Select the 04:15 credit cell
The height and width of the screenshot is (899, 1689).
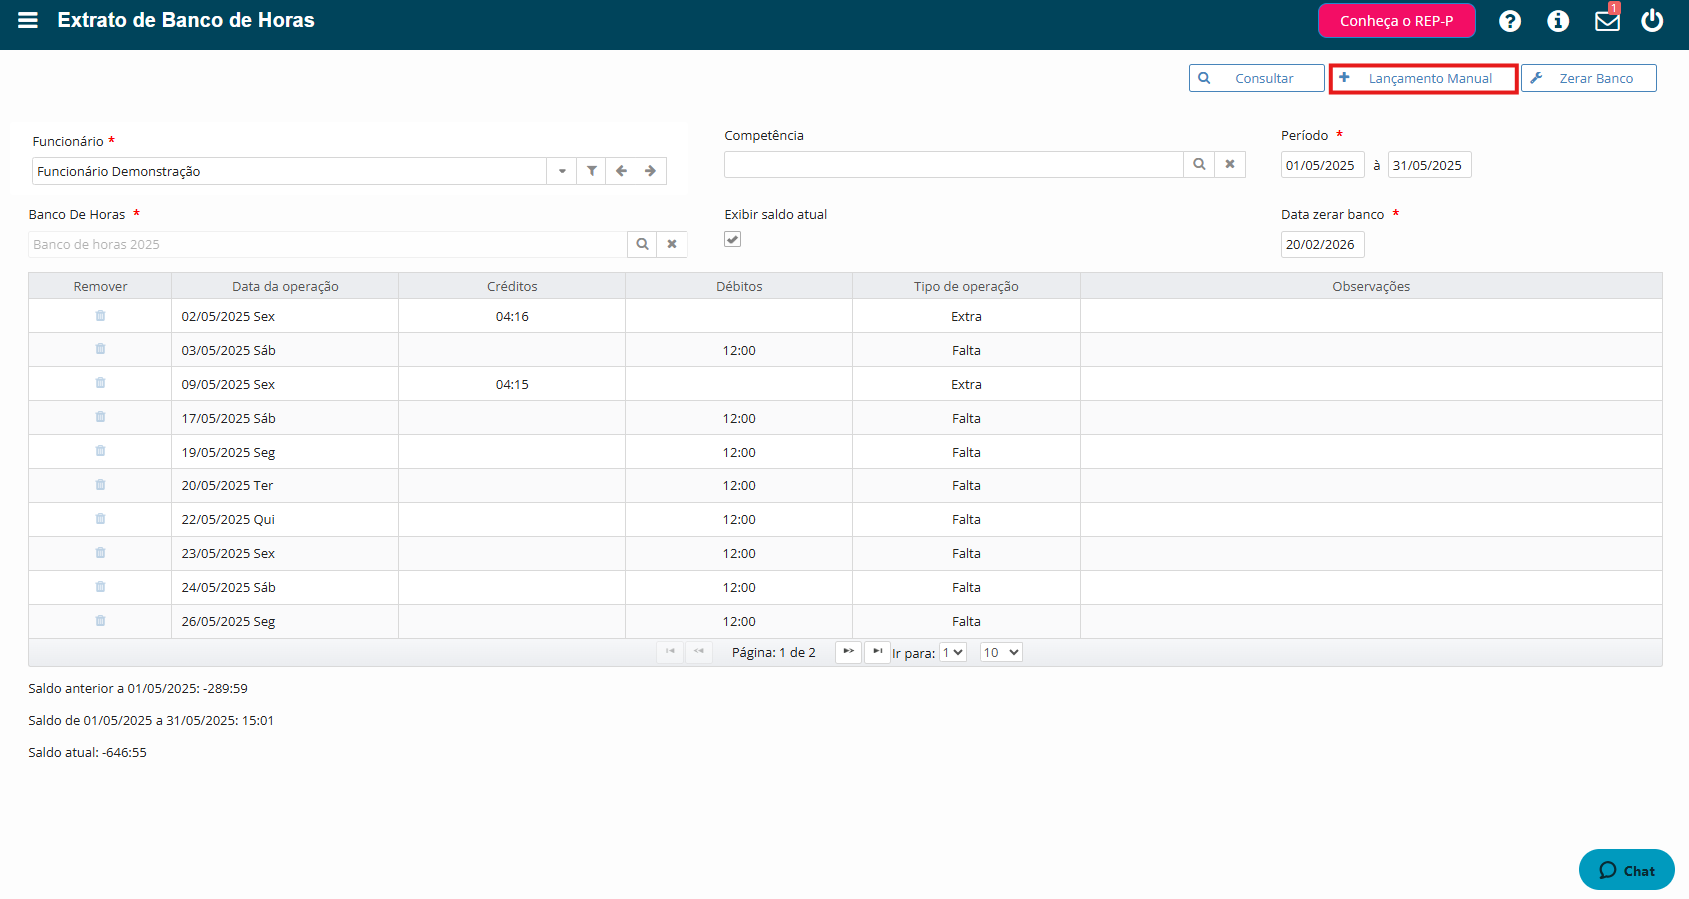(512, 384)
